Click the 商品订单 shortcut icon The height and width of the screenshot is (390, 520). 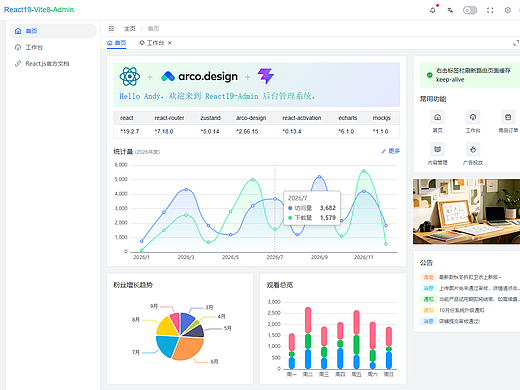point(508,117)
